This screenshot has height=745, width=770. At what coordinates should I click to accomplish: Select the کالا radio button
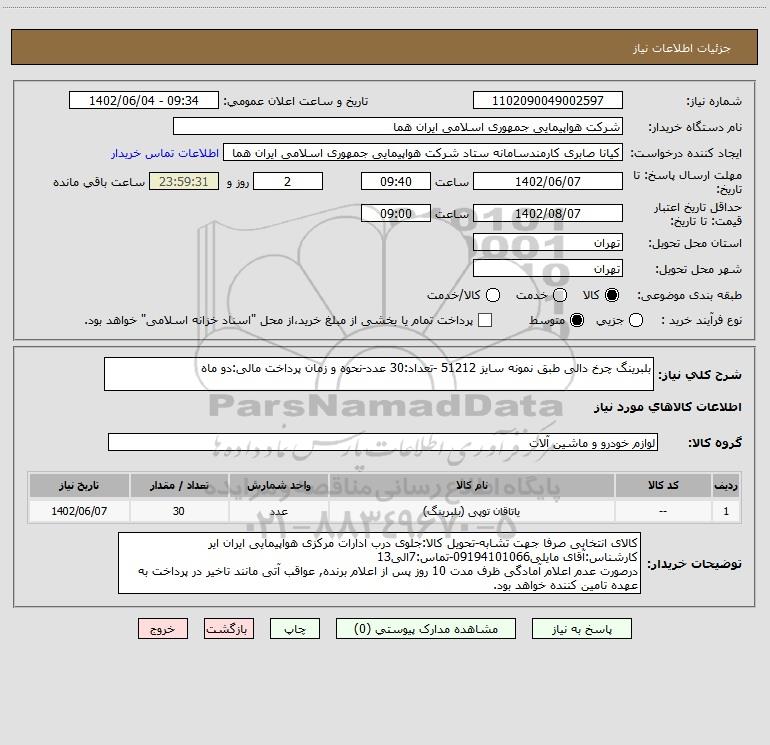(x=612, y=295)
